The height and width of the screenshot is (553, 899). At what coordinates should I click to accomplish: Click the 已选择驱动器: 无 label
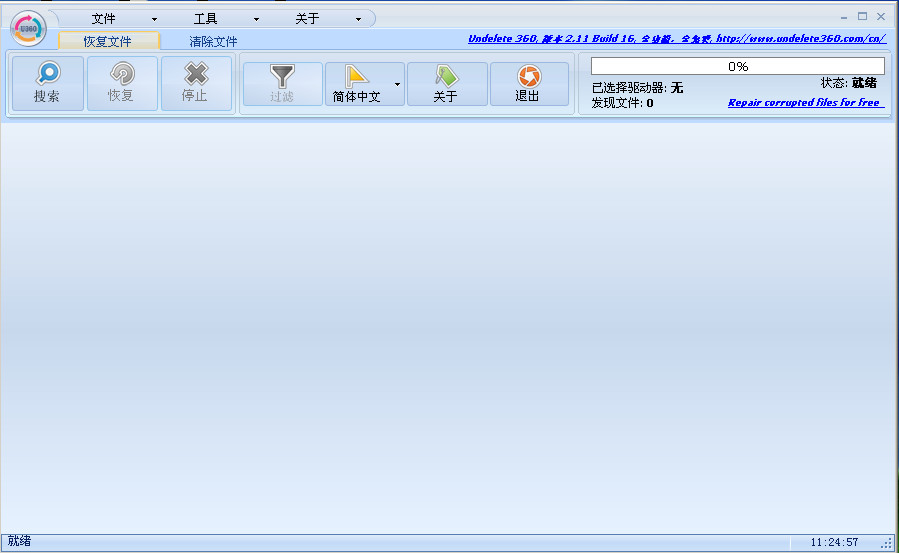tap(637, 88)
